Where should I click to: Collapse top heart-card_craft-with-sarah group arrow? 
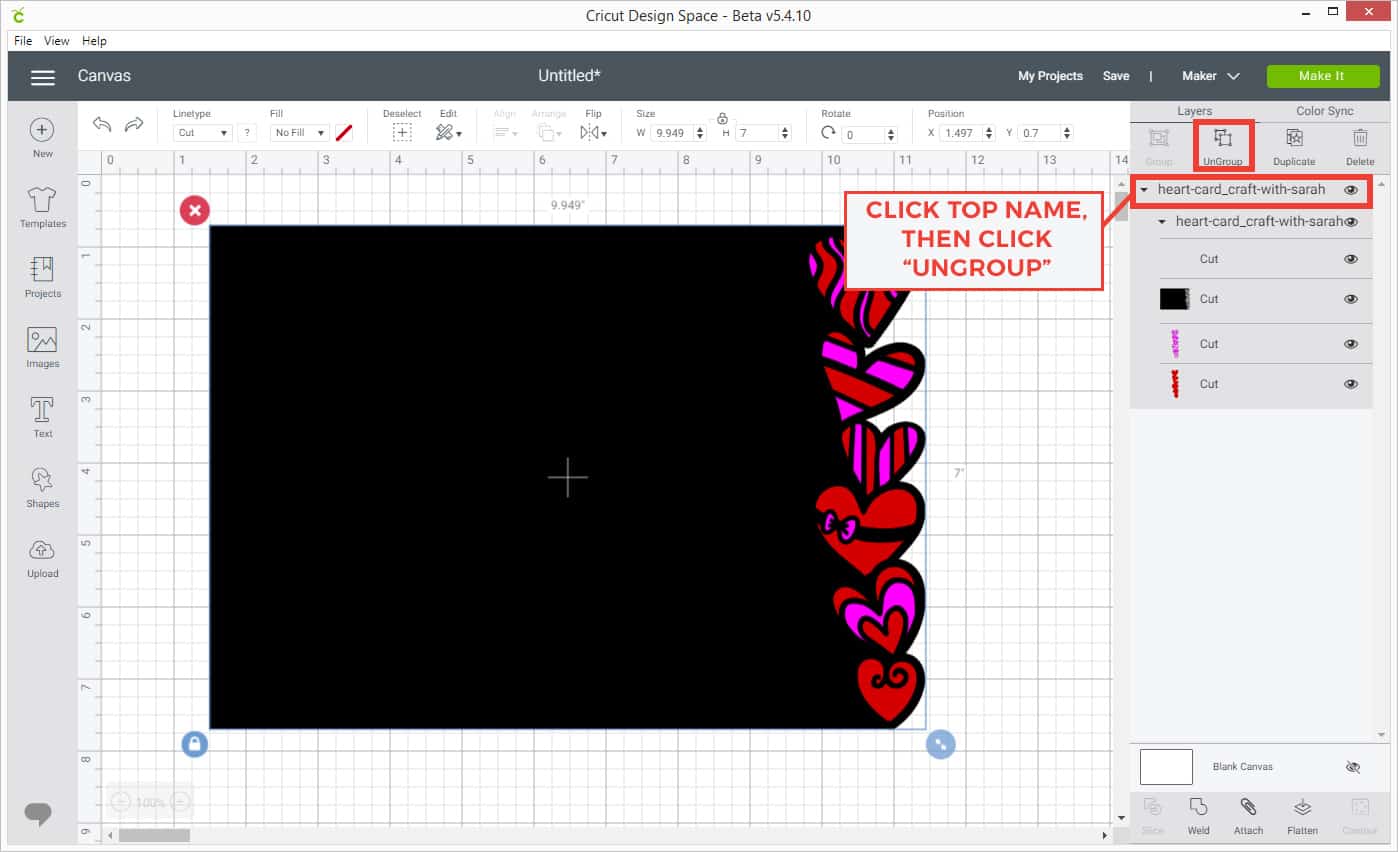(x=1144, y=190)
